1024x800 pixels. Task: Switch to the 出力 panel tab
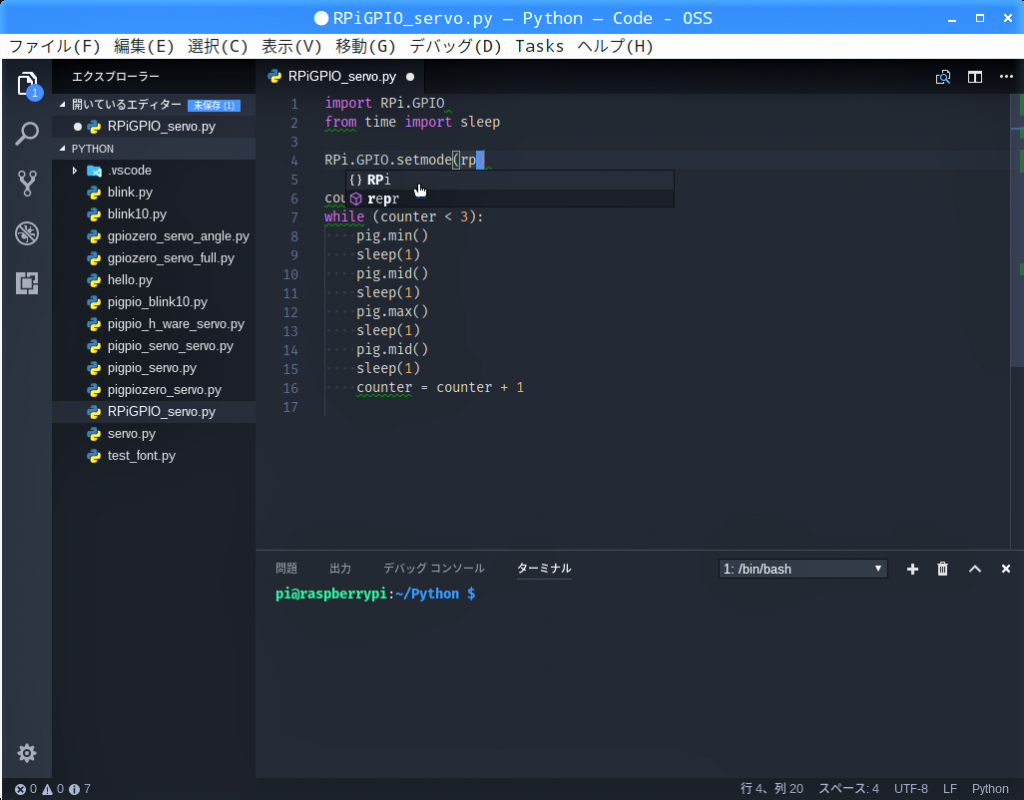[x=340, y=568]
